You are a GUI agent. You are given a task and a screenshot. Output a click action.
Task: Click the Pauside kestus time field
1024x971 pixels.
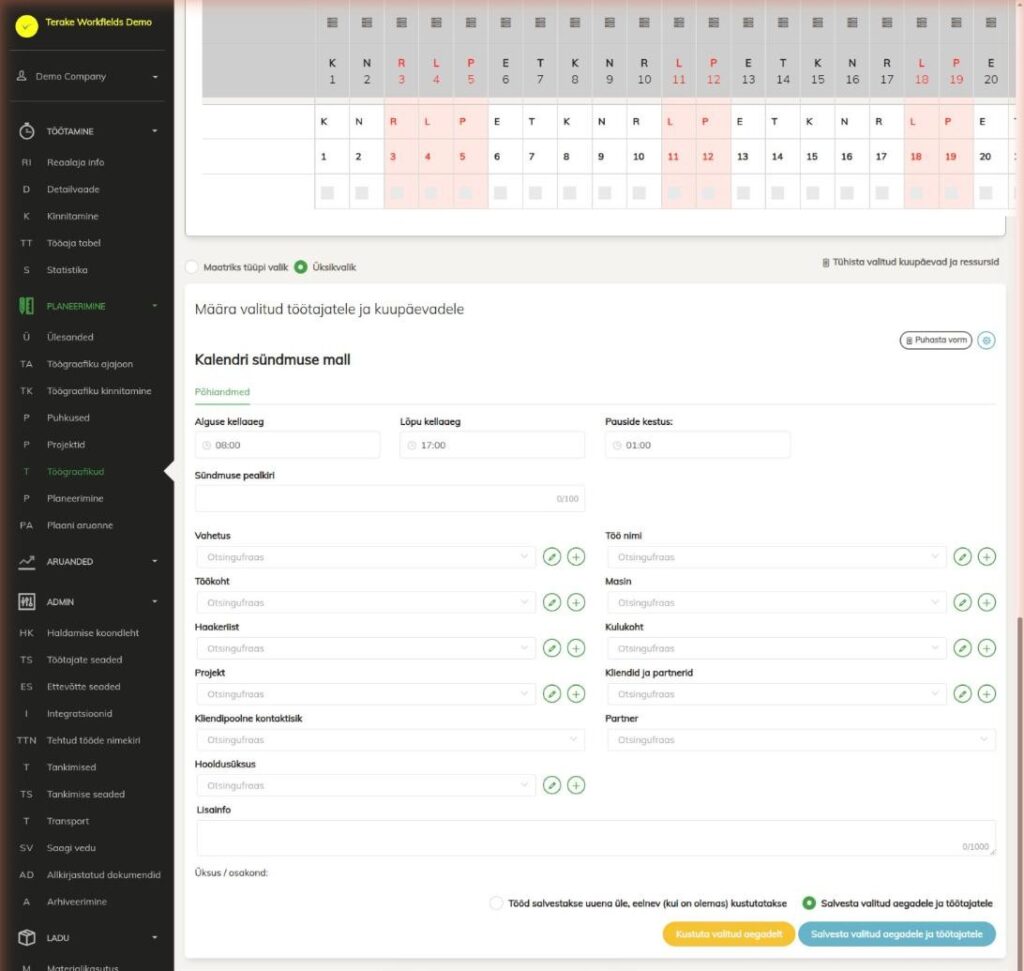click(x=697, y=445)
